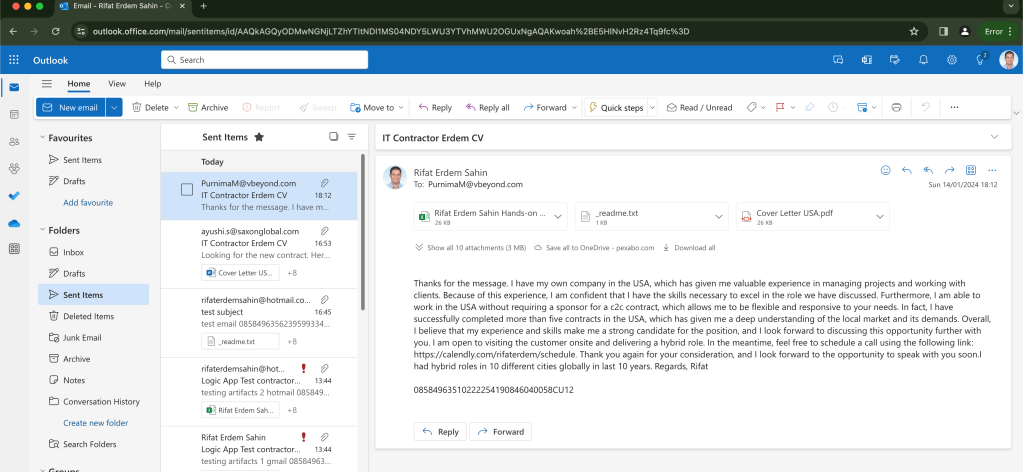This screenshot has height=472, width=1023.
Task: Pin the message using the pin icon
Action: coord(810,108)
